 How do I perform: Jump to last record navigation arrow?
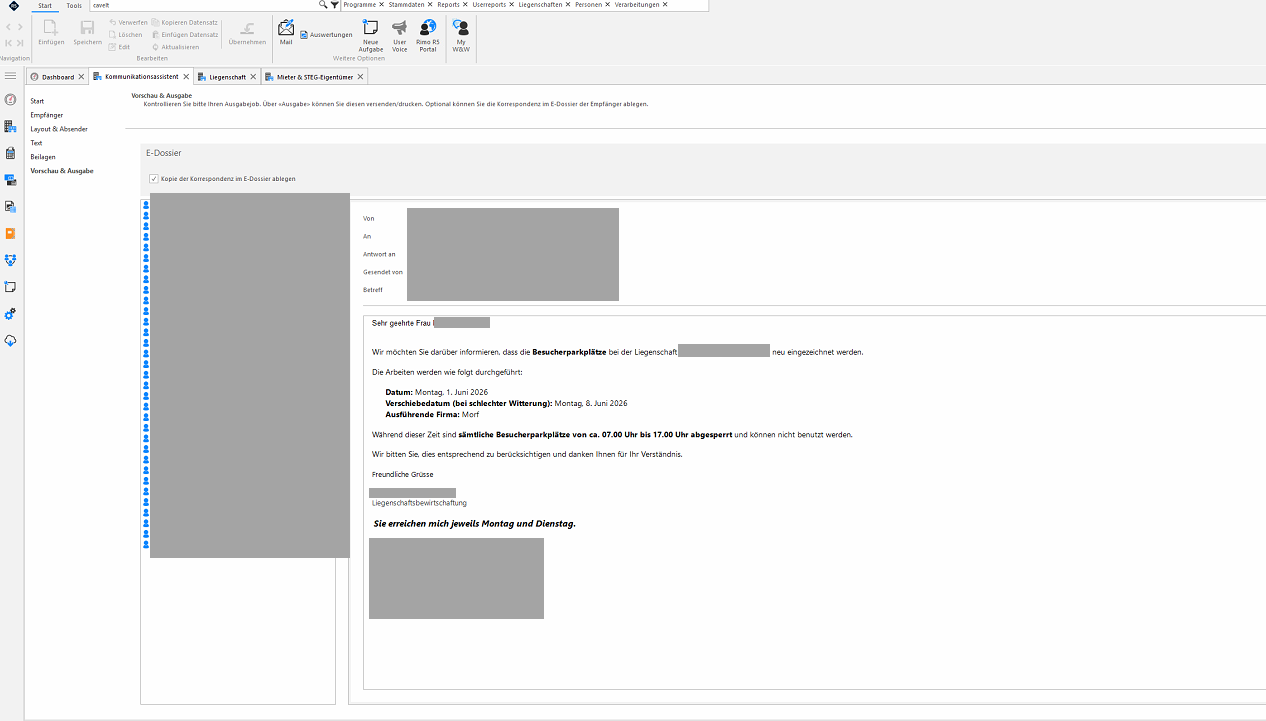[20, 43]
